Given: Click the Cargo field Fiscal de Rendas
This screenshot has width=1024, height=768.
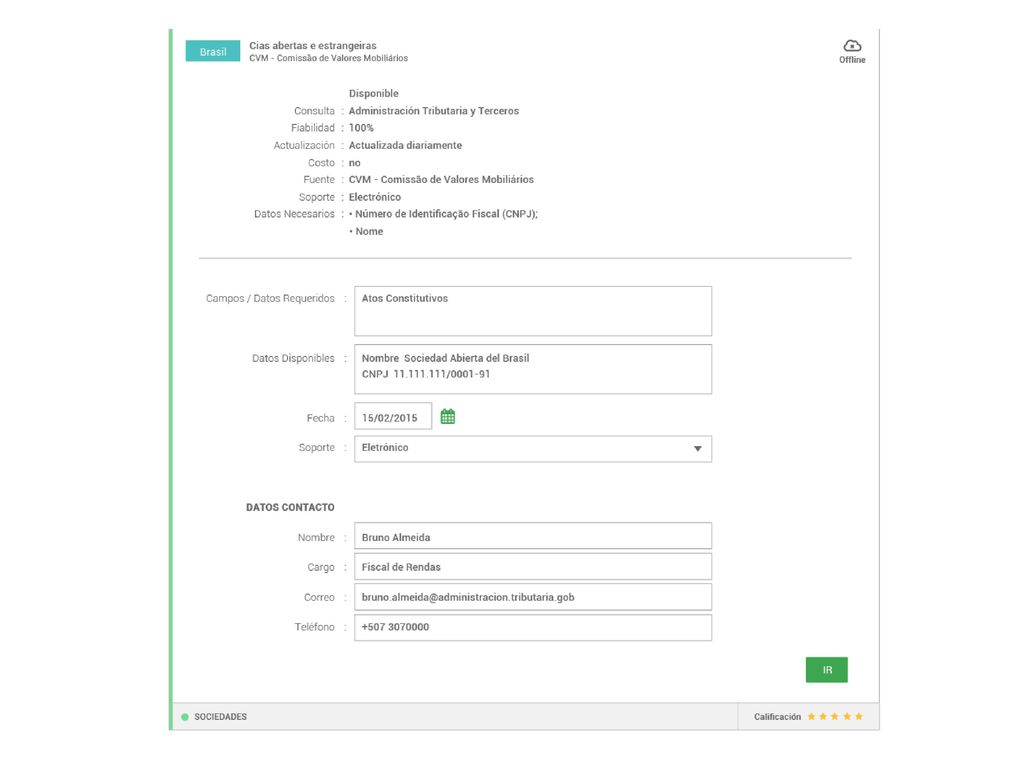Looking at the screenshot, I should 533,567.
